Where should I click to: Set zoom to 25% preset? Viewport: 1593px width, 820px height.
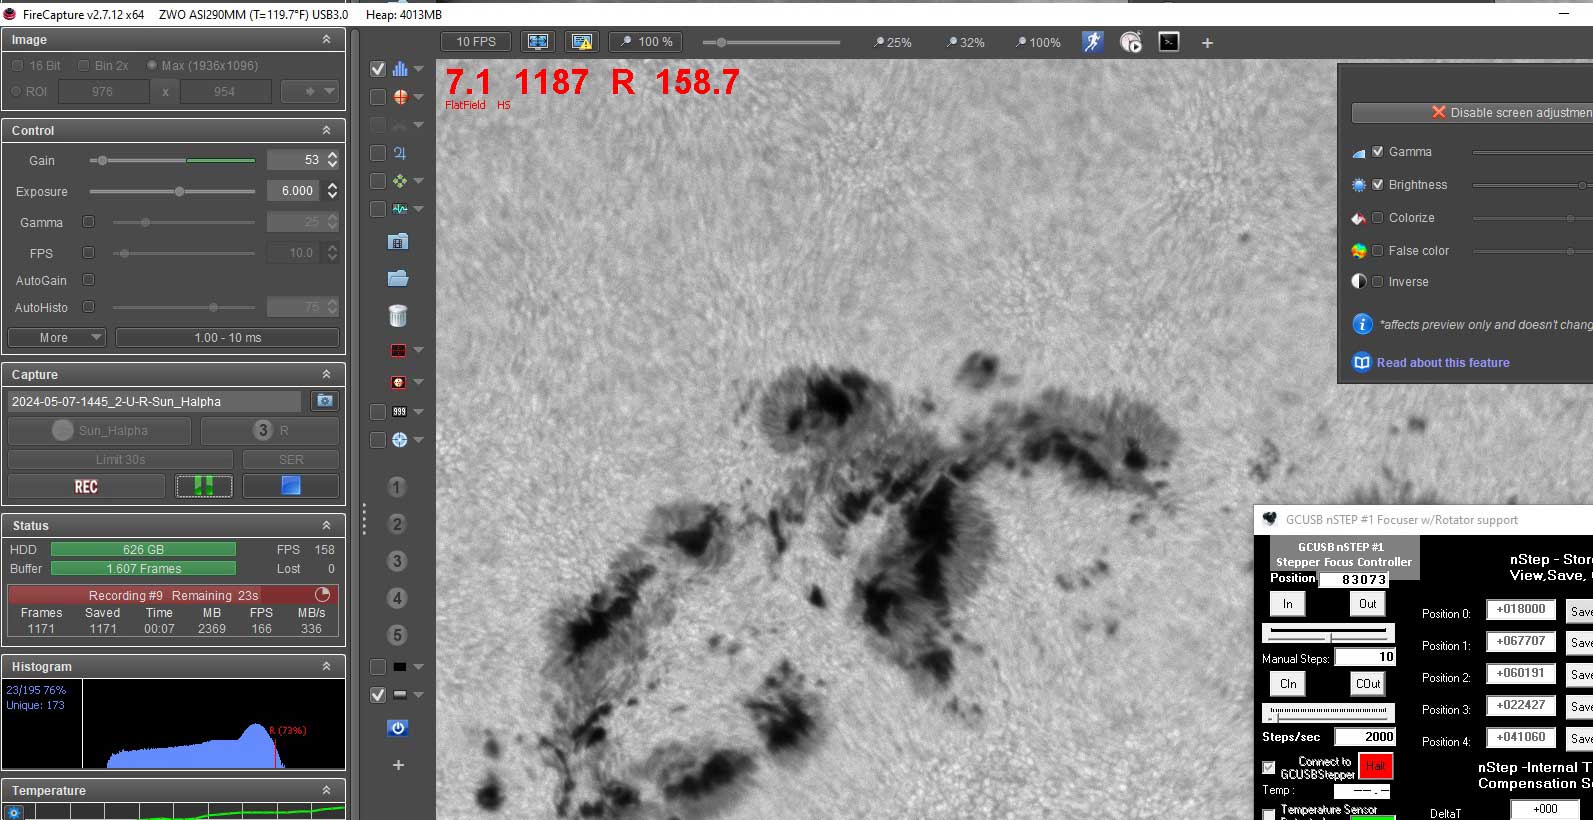[893, 42]
